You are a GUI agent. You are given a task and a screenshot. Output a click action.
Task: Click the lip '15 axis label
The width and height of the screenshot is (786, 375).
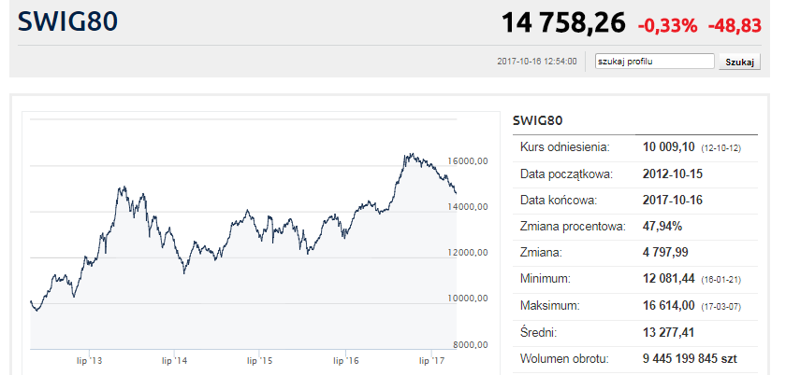click(259, 360)
